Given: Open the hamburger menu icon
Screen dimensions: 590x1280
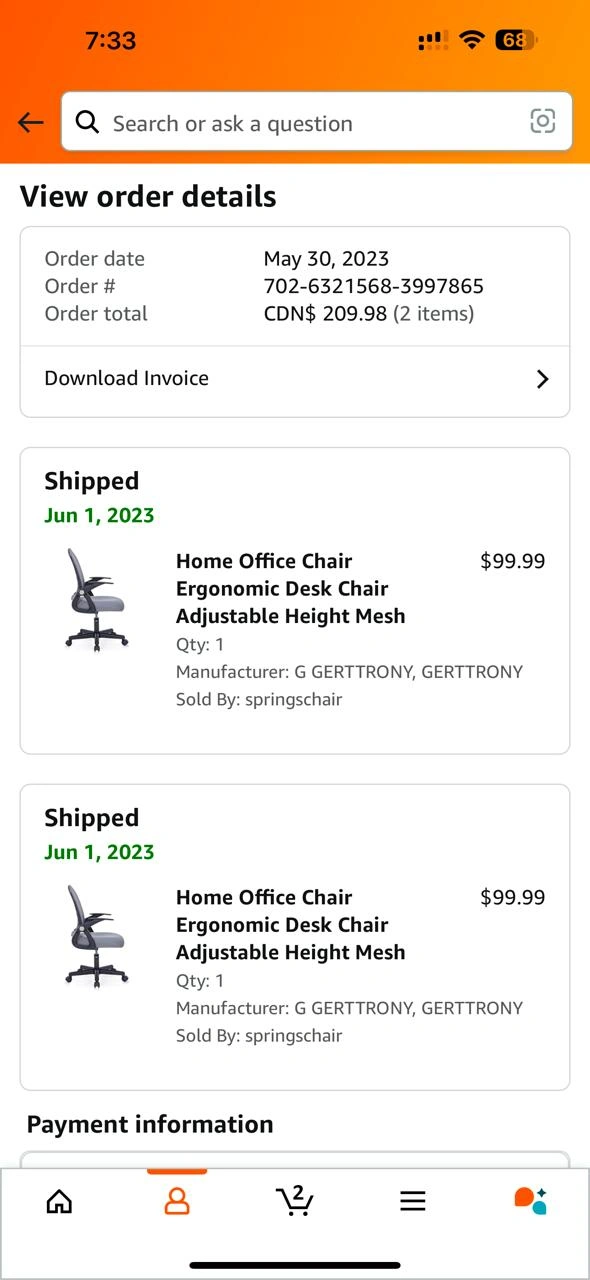Looking at the screenshot, I should pyautogui.click(x=413, y=1201).
